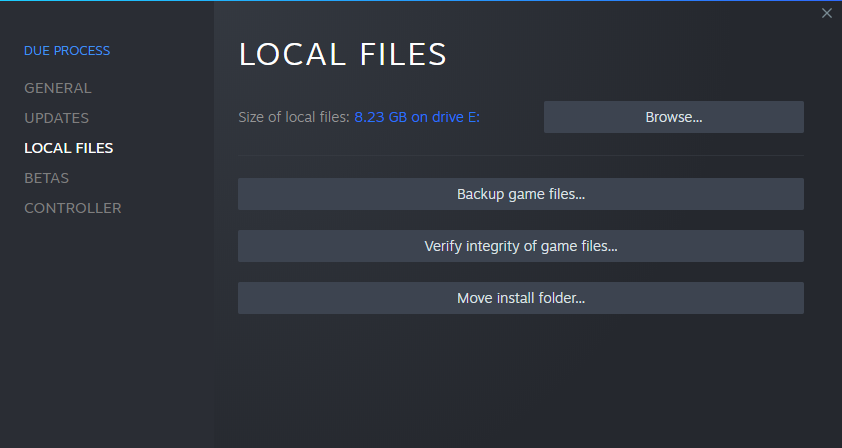Click the Browse... button
The width and height of the screenshot is (842, 448).
point(673,117)
